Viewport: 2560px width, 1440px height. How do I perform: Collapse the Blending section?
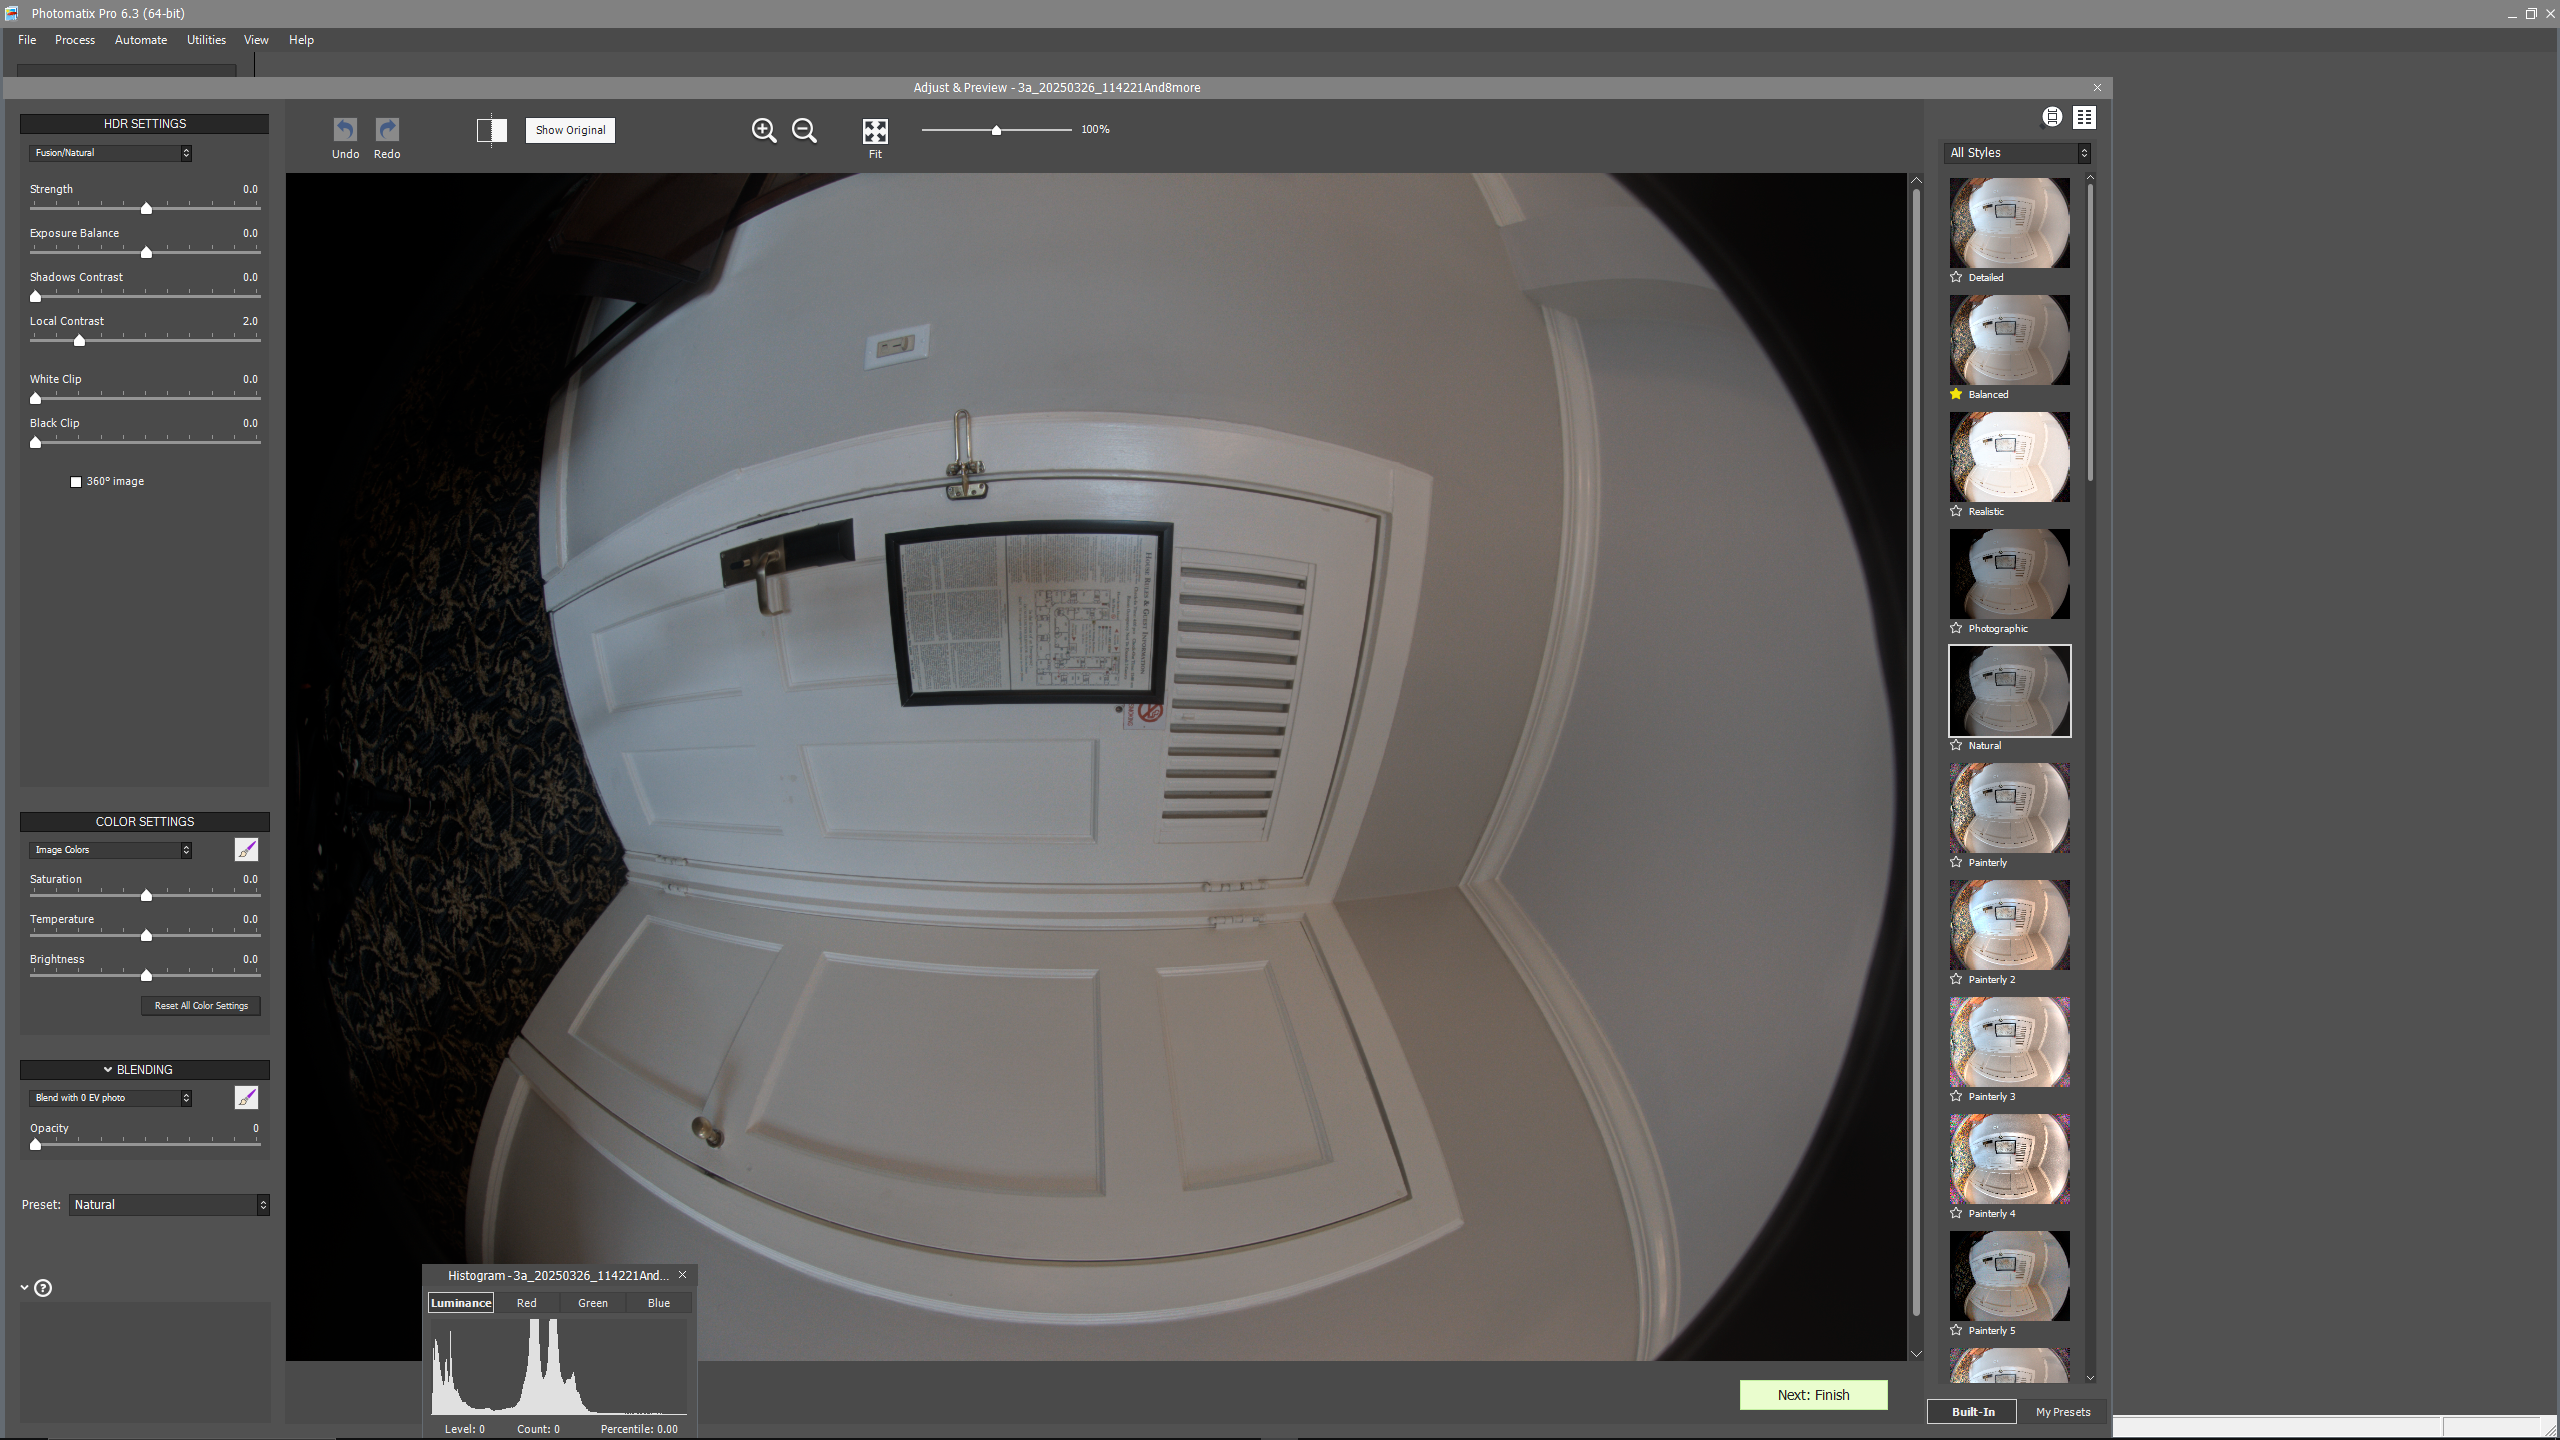point(108,1070)
